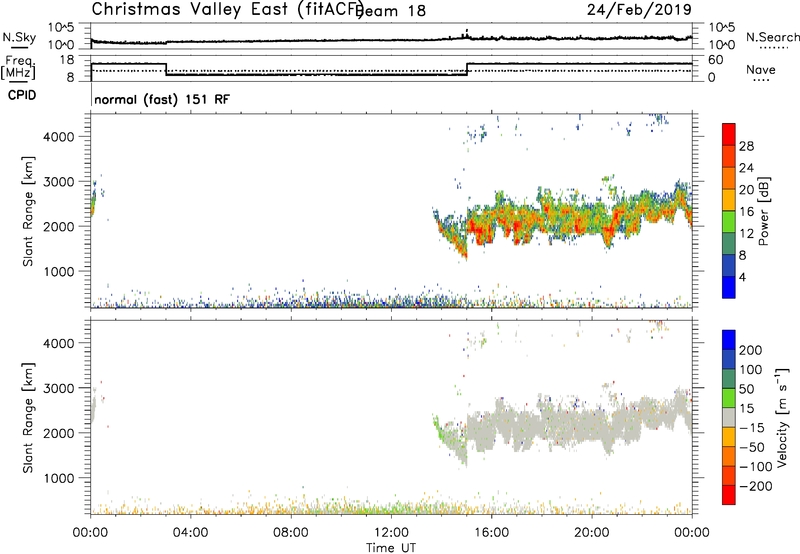Click the '1000' tick of the velocity panel
The height and width of the screenshot is (554, 800).
[x=60, y=478]
